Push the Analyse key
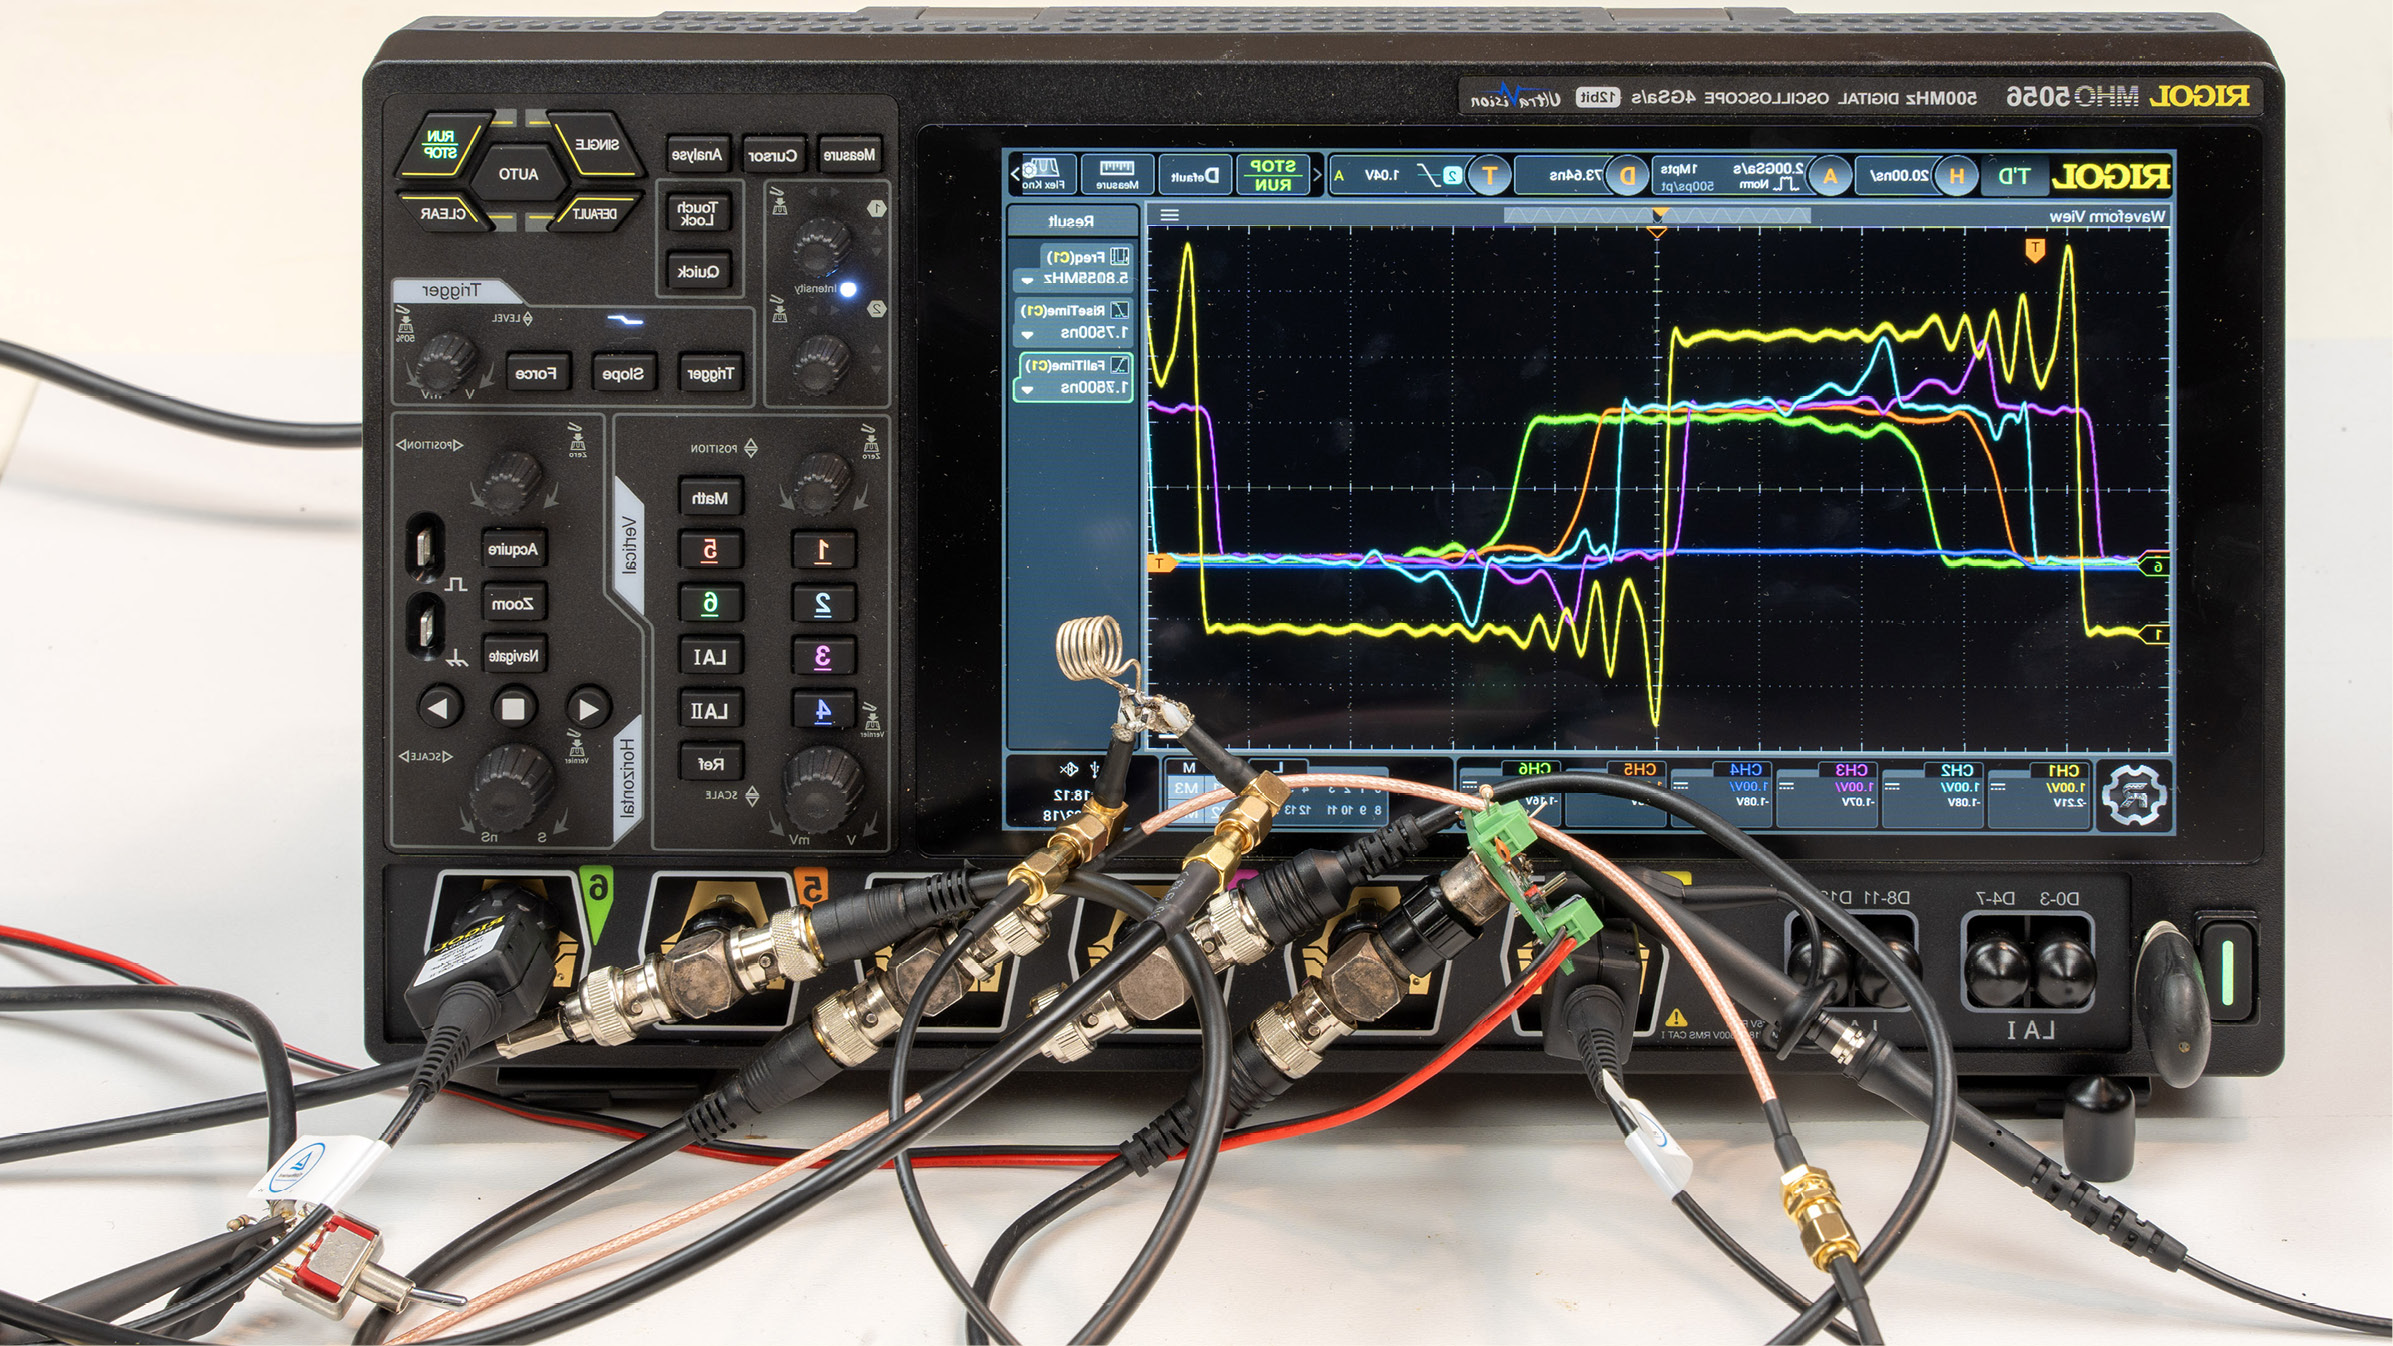The height and width of the screenshot is (1346, 2393). 697,155
